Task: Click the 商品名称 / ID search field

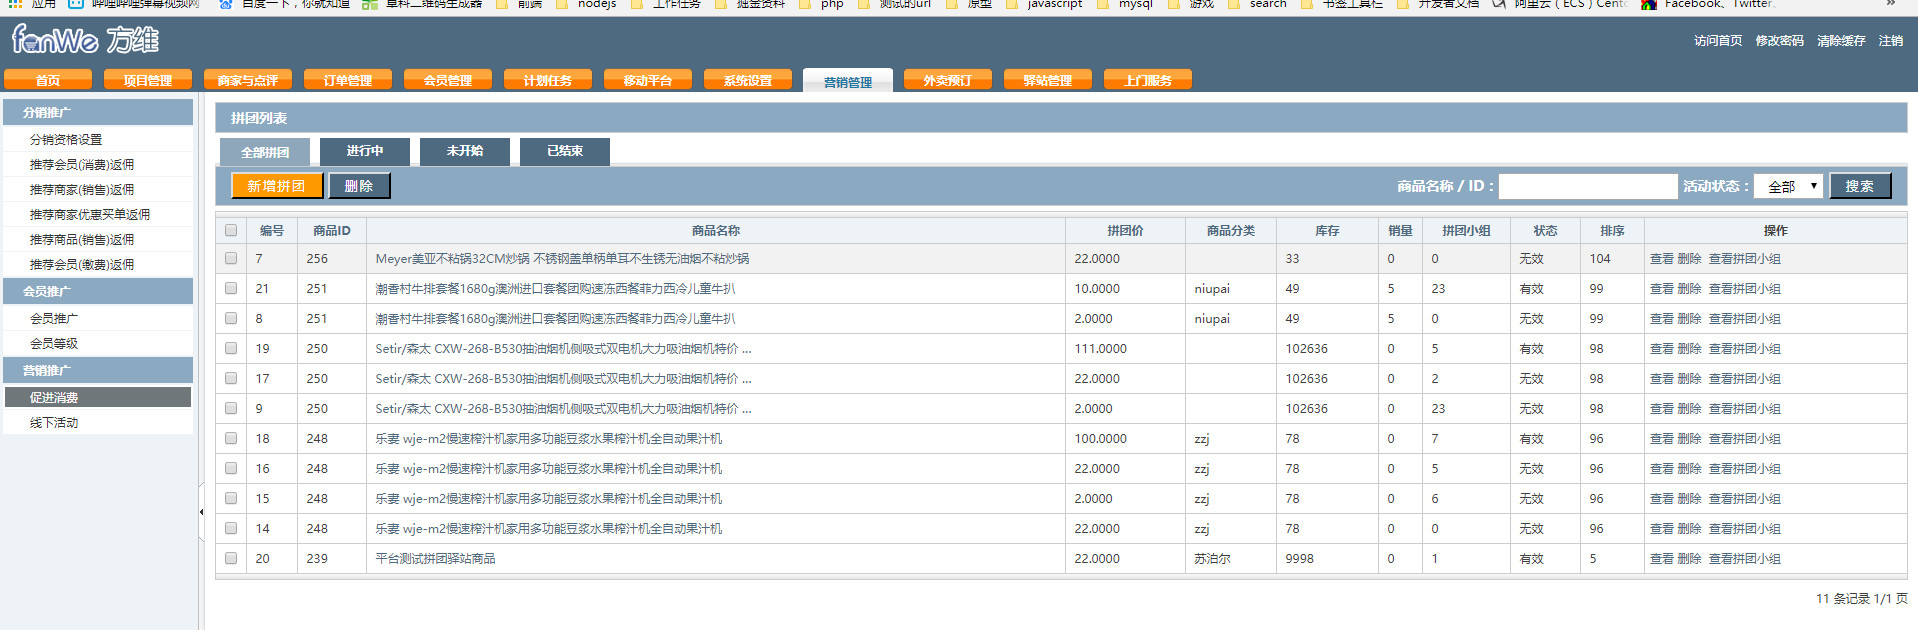Action: [1587, 186]
